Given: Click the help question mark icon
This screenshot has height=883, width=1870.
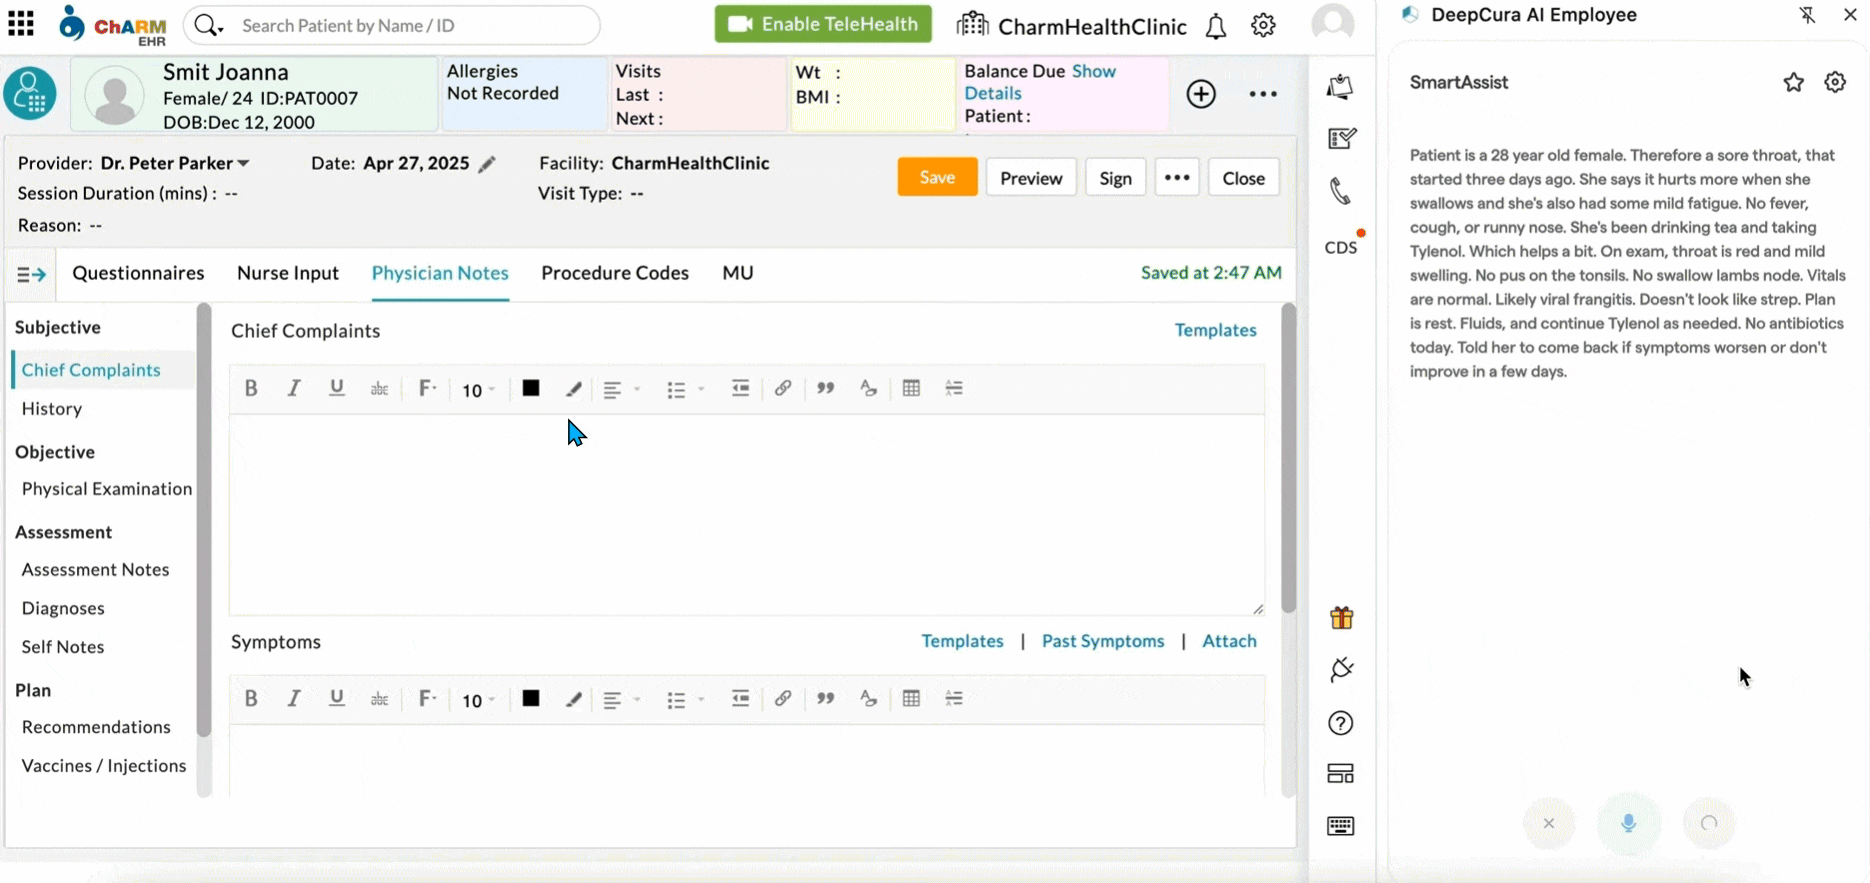Looking at the screenshot, I should [1340, 723].
